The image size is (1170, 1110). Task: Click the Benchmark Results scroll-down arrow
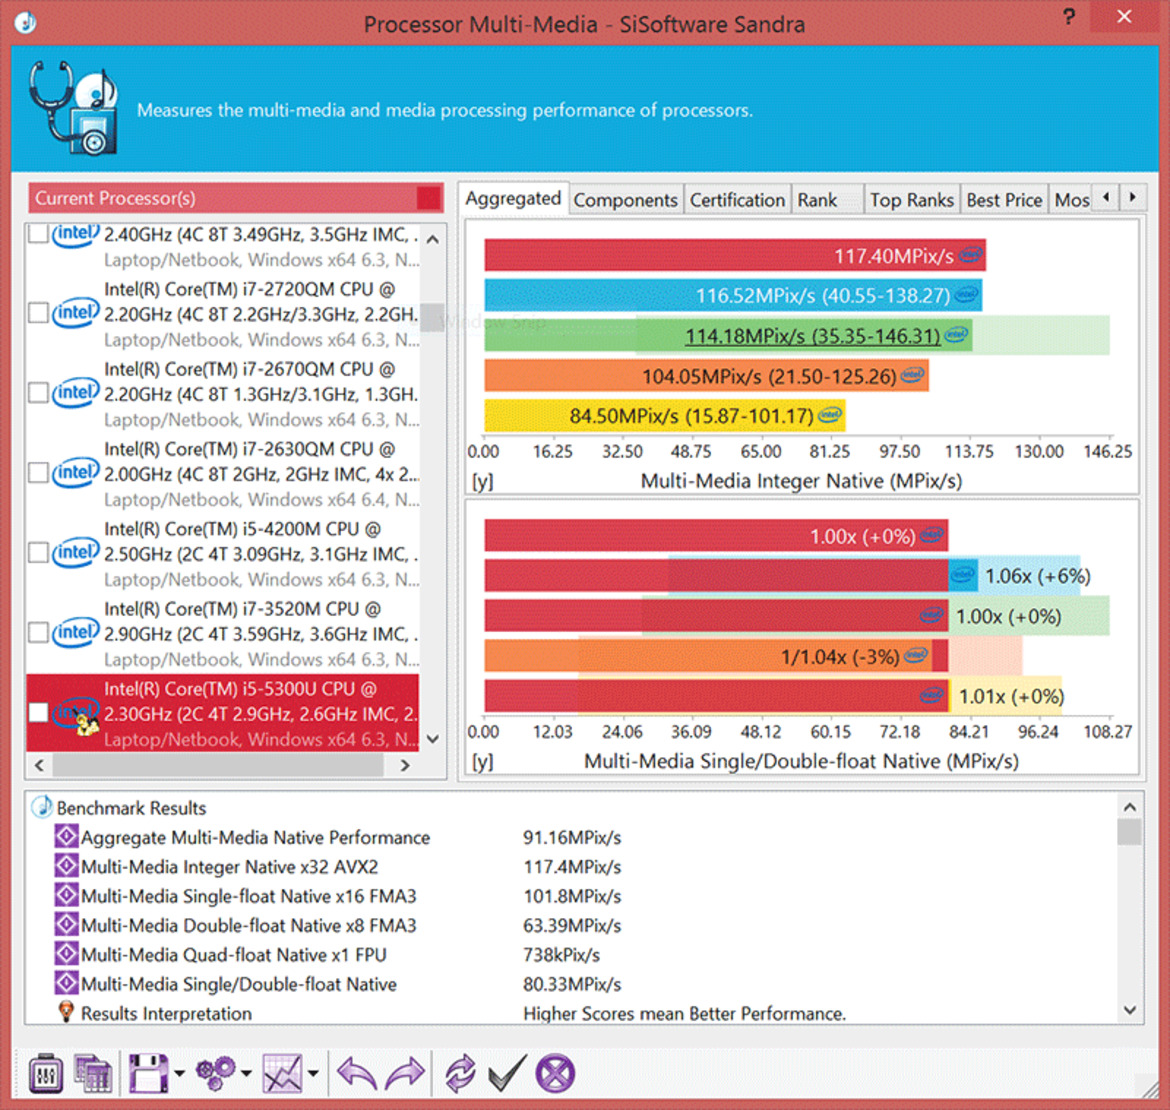pyautogui.click(x=1130, y=1010)
